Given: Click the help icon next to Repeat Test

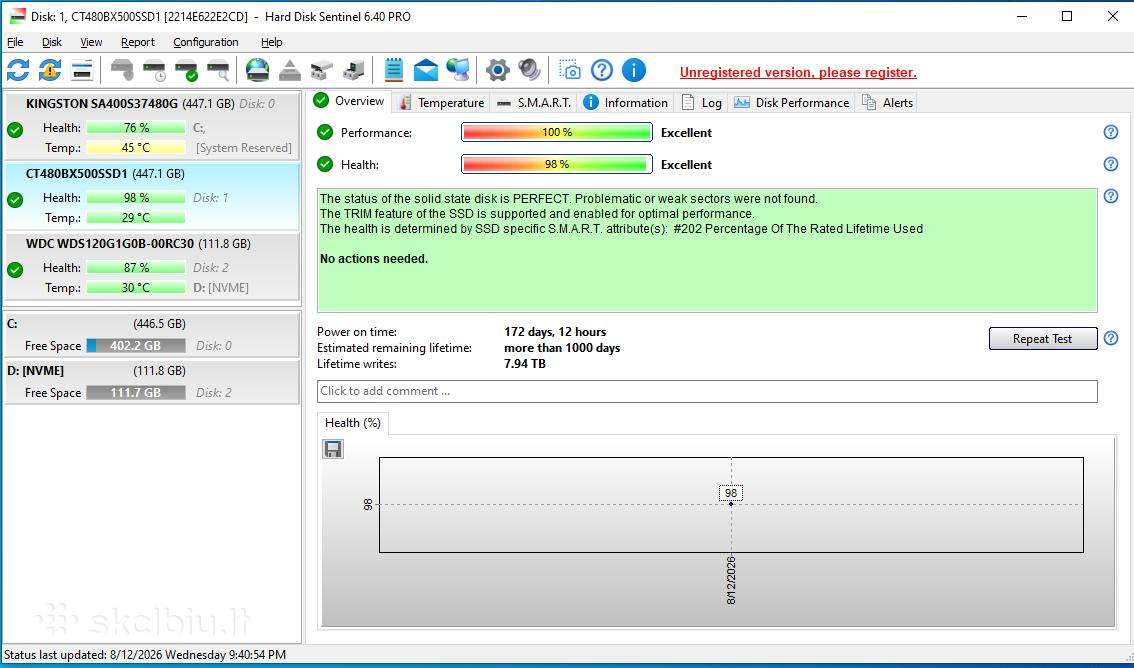Looking at the screenshot, I should pos(1111,338).
